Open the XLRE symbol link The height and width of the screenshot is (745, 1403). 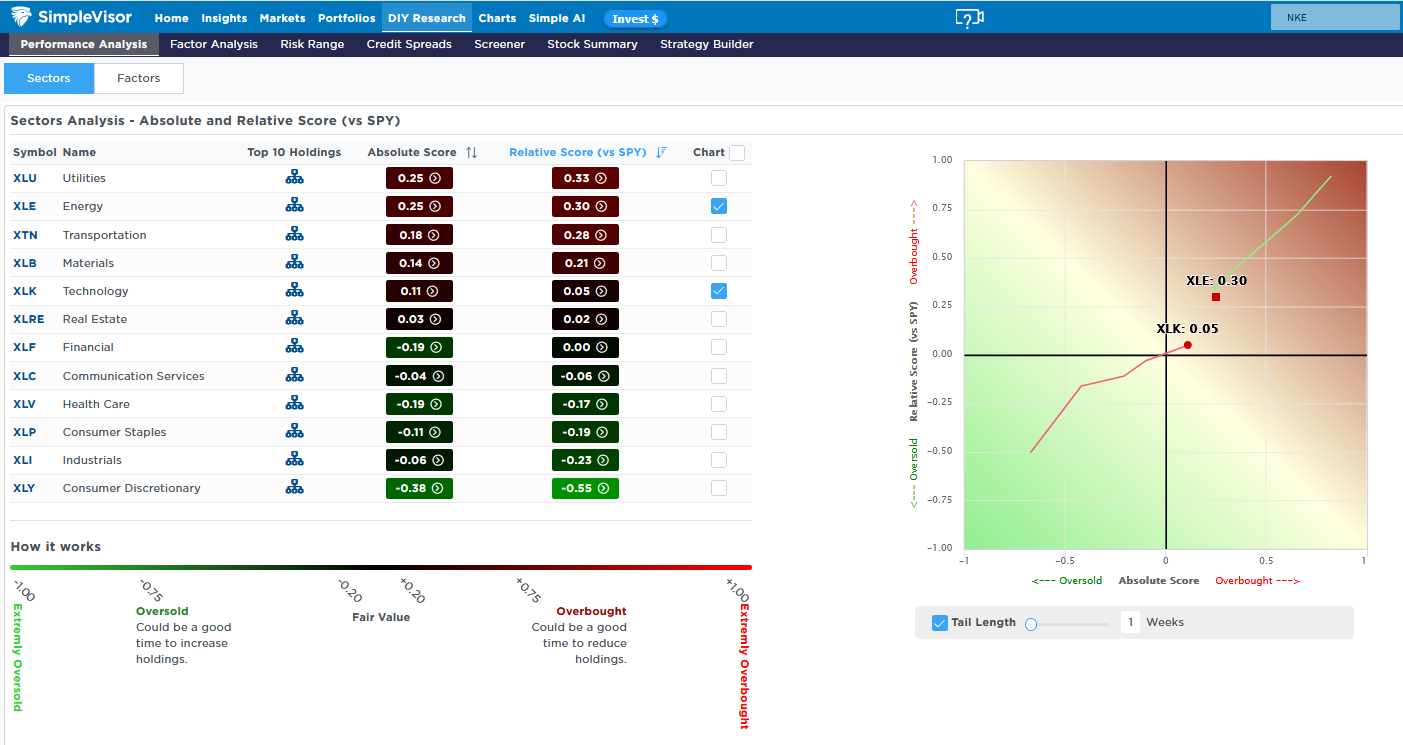[28, 319]
